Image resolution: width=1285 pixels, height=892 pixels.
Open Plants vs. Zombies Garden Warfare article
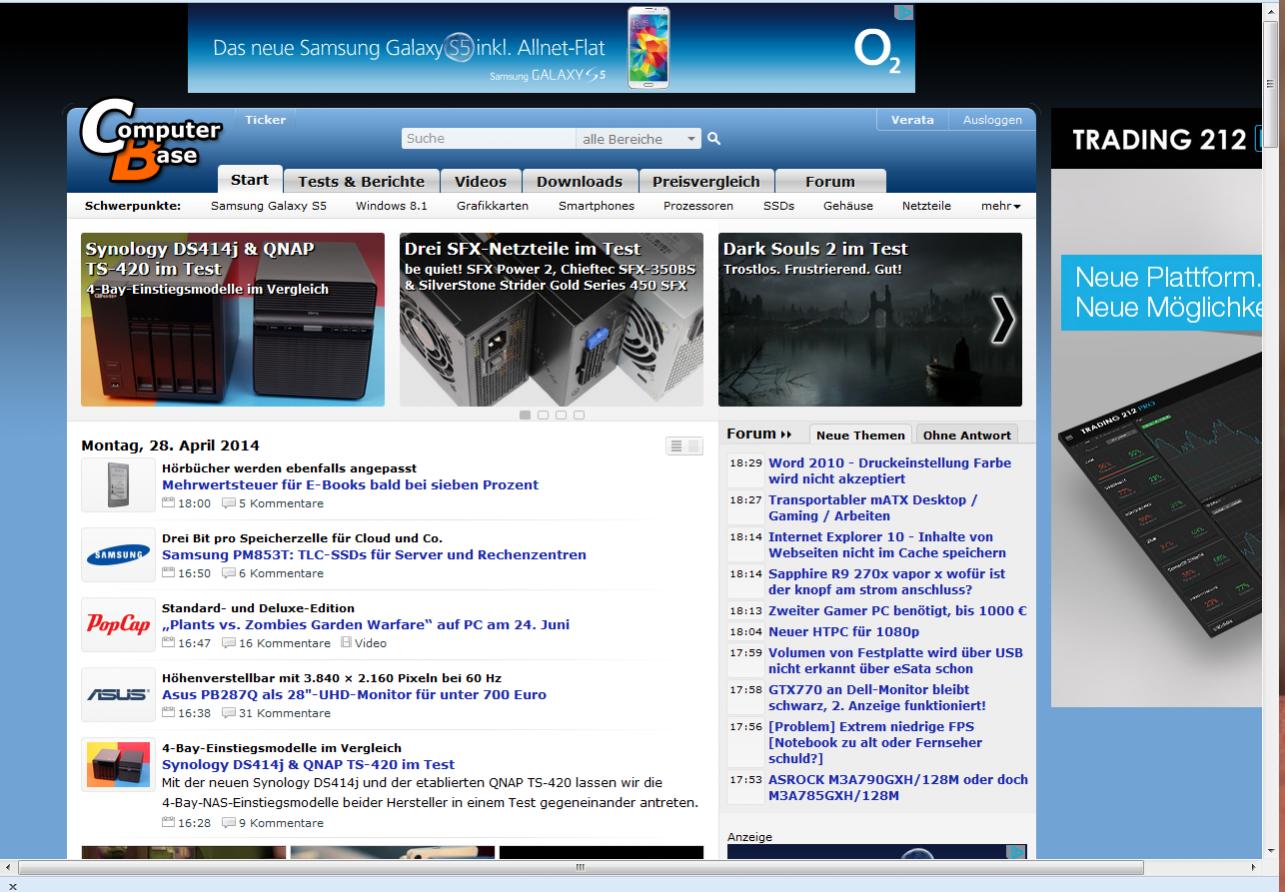[x=366, y=625]
